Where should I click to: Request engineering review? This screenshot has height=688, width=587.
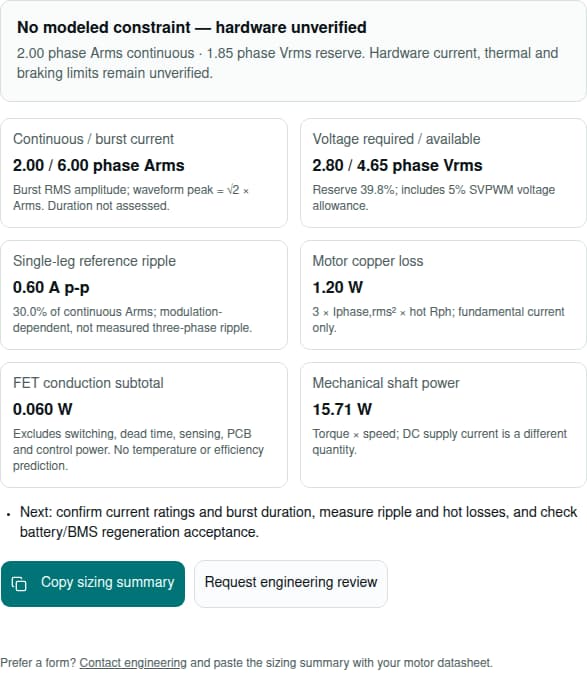[x=291, y=584]
